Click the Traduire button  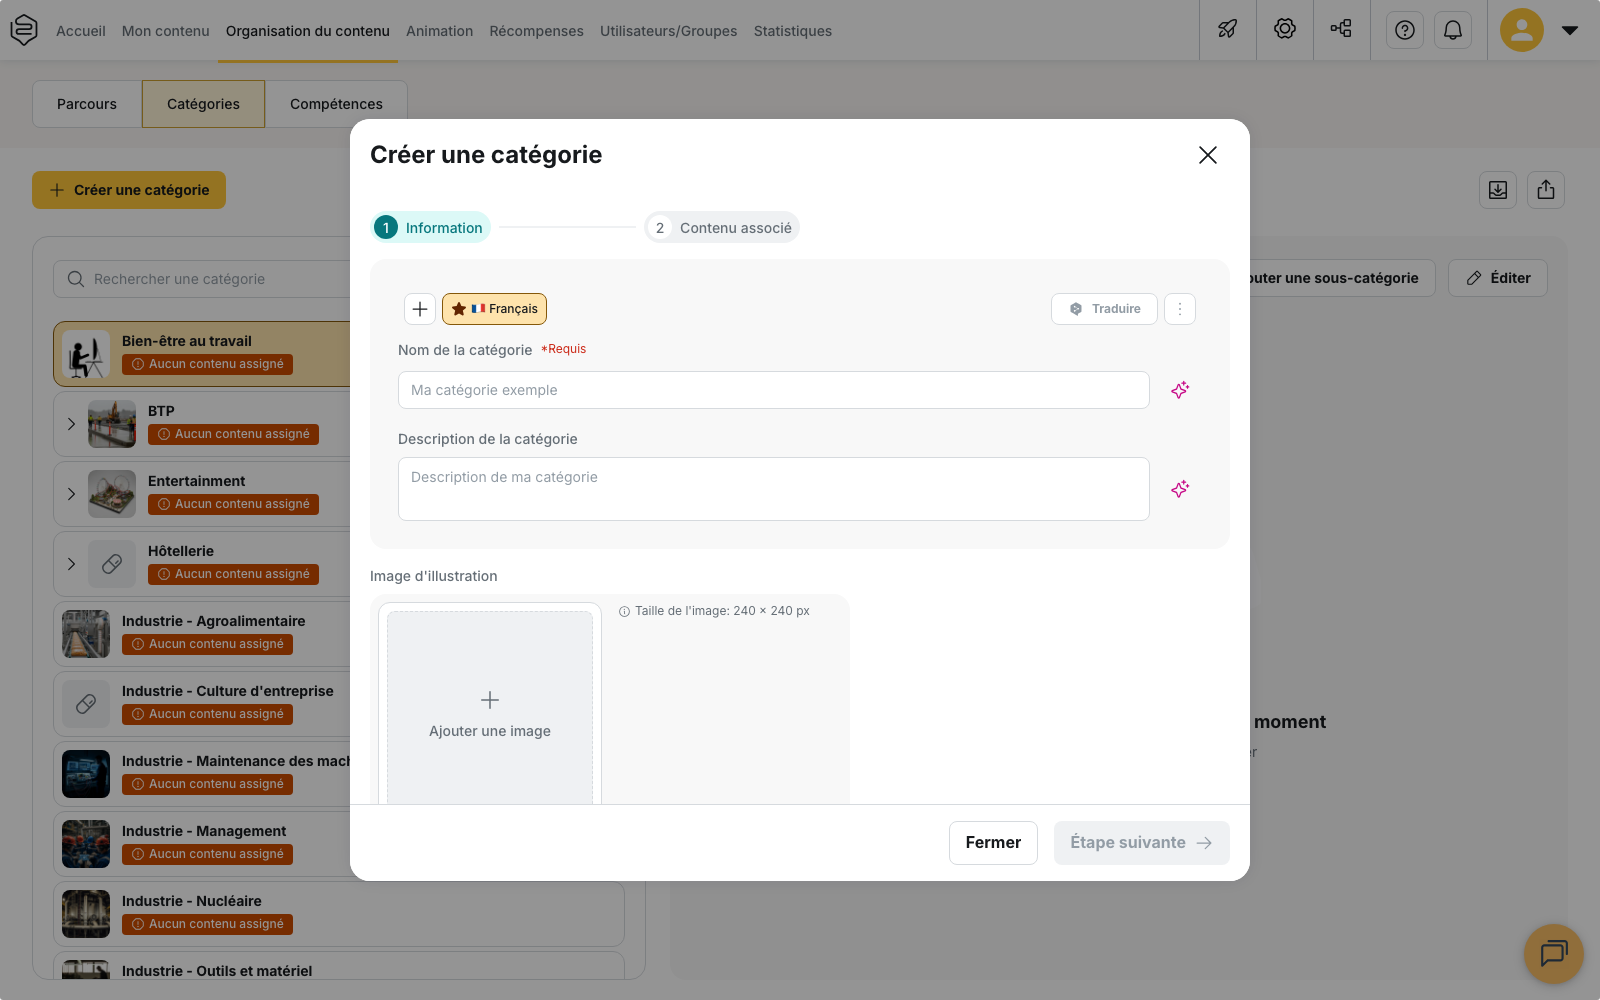click(x=1104, y=309)
